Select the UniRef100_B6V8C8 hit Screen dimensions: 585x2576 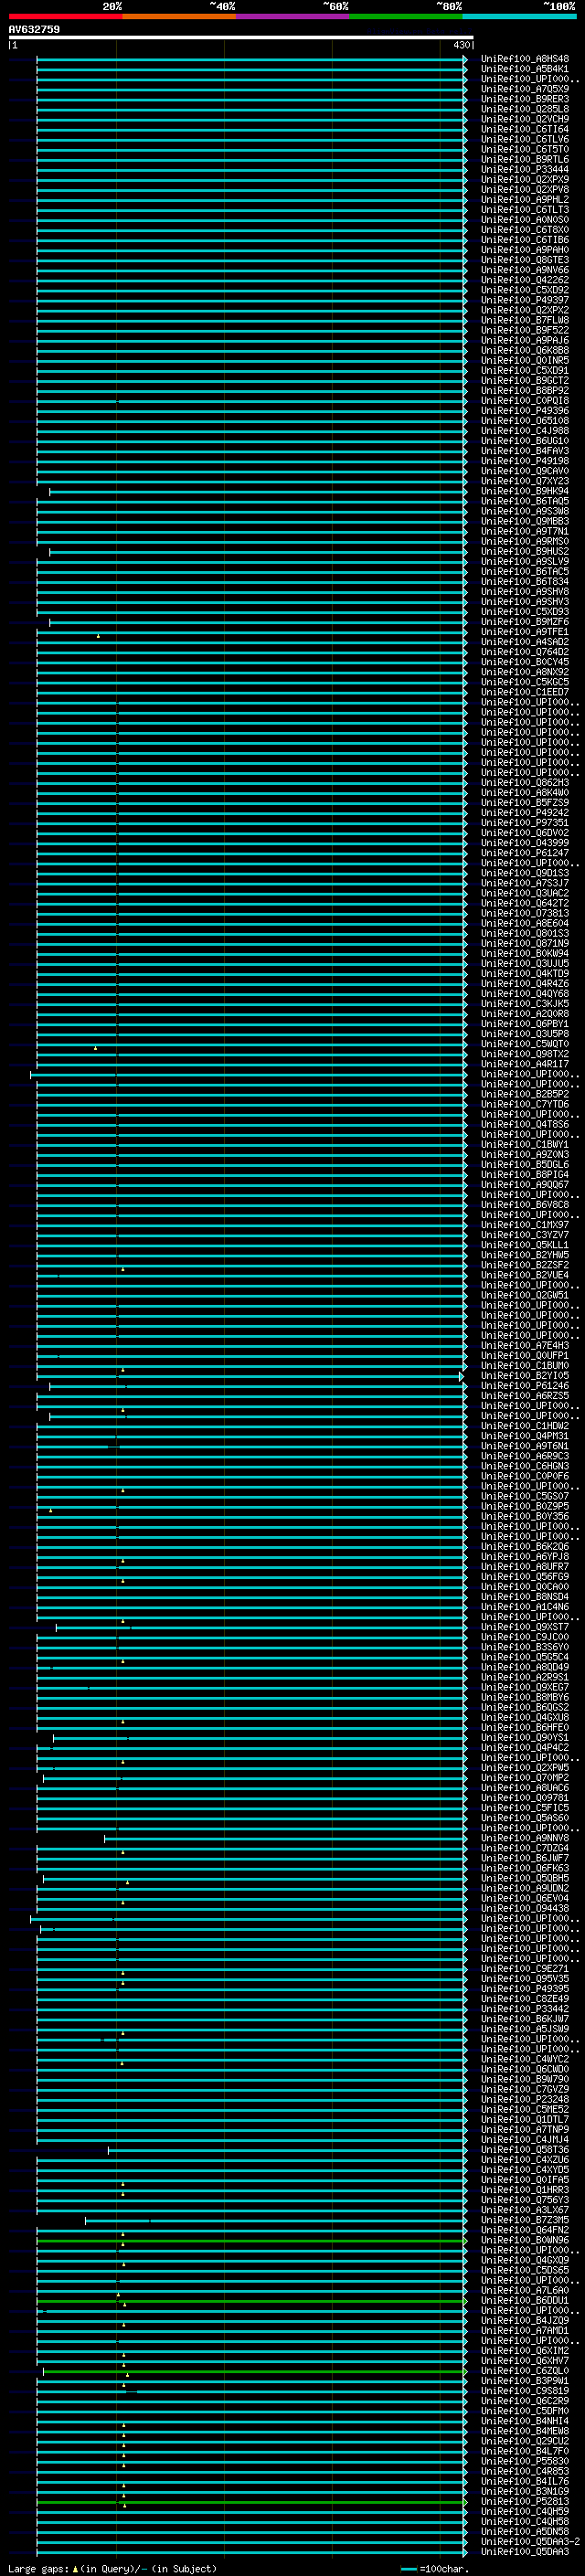coord(525,1205)
